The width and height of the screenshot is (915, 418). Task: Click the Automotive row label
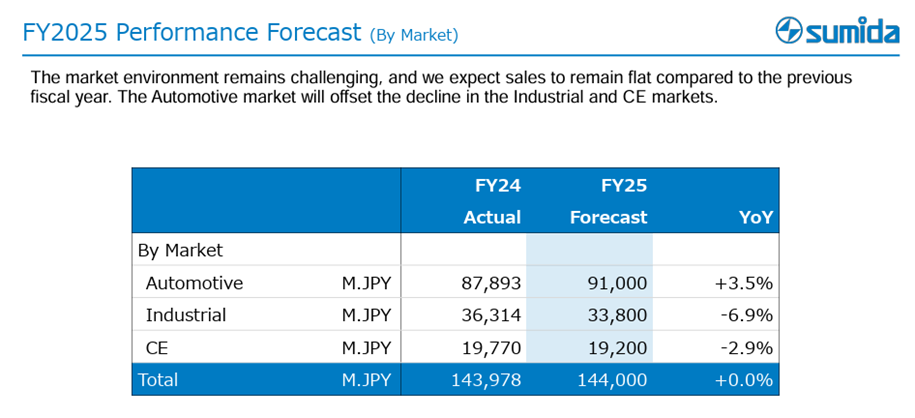click(194, 283)
